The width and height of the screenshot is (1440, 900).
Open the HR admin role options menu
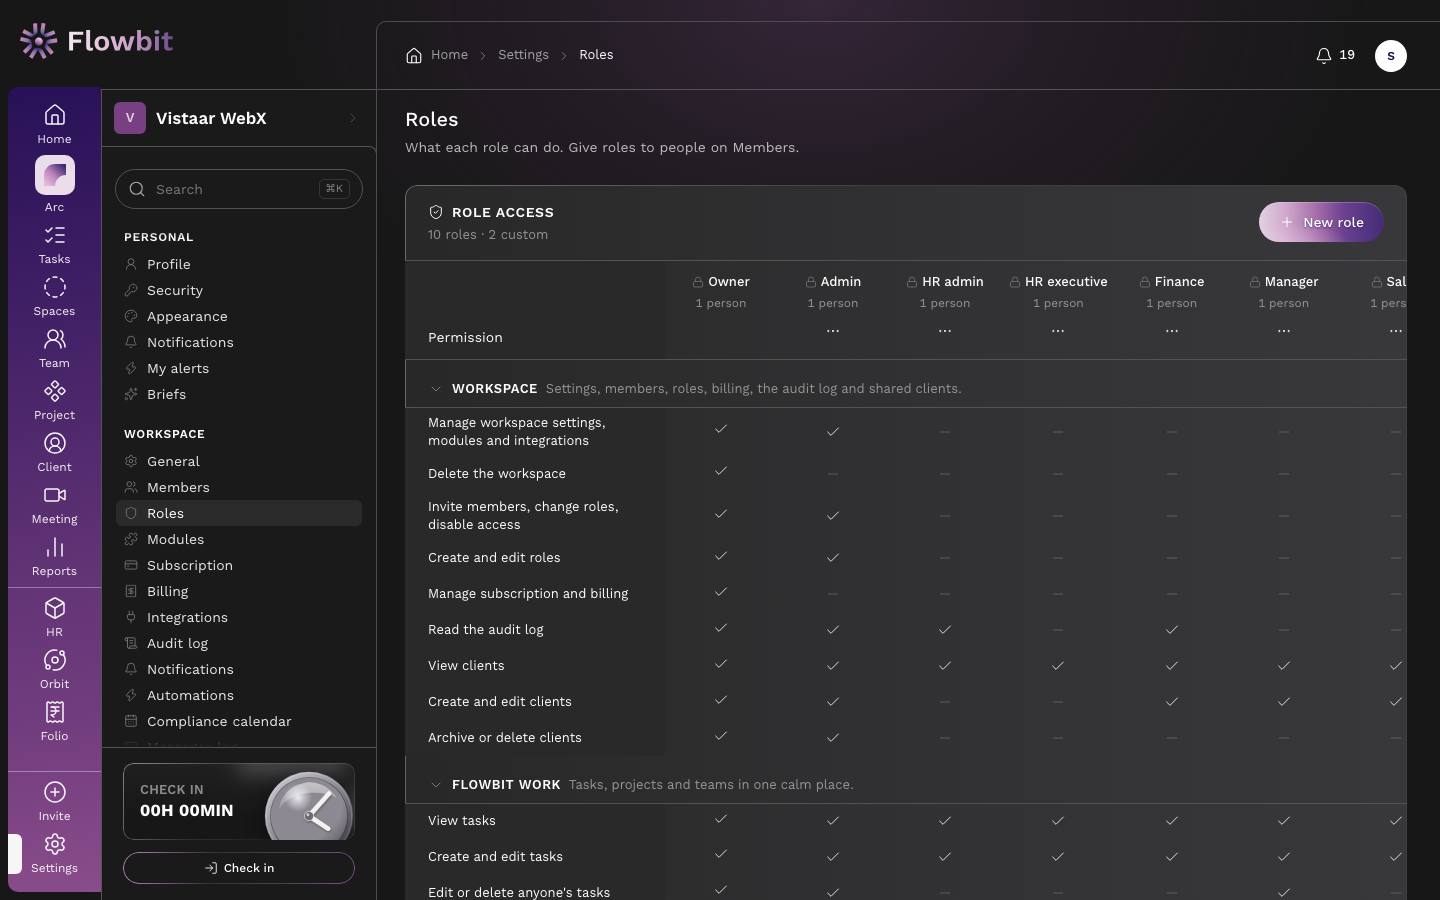(945, 331)
